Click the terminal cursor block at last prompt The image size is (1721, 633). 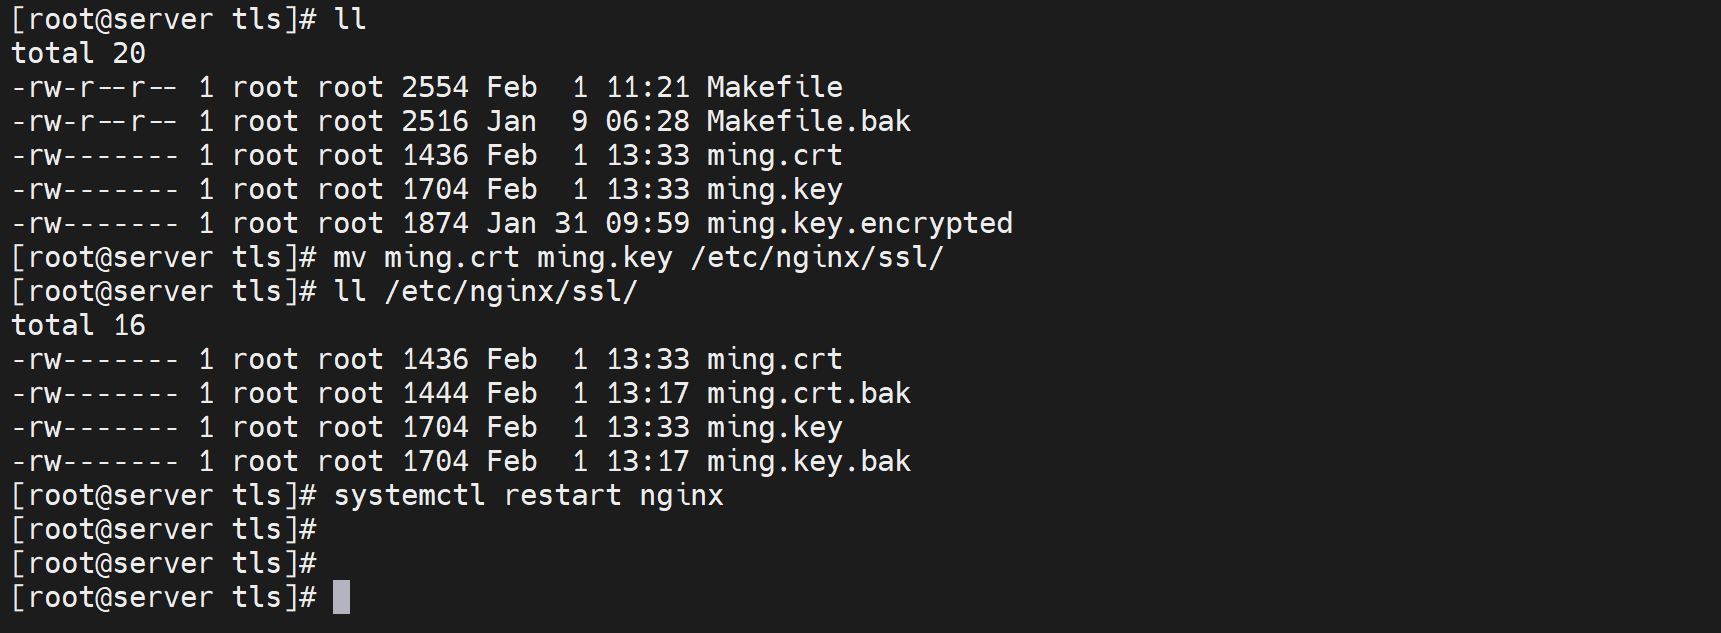click(341, 597)
